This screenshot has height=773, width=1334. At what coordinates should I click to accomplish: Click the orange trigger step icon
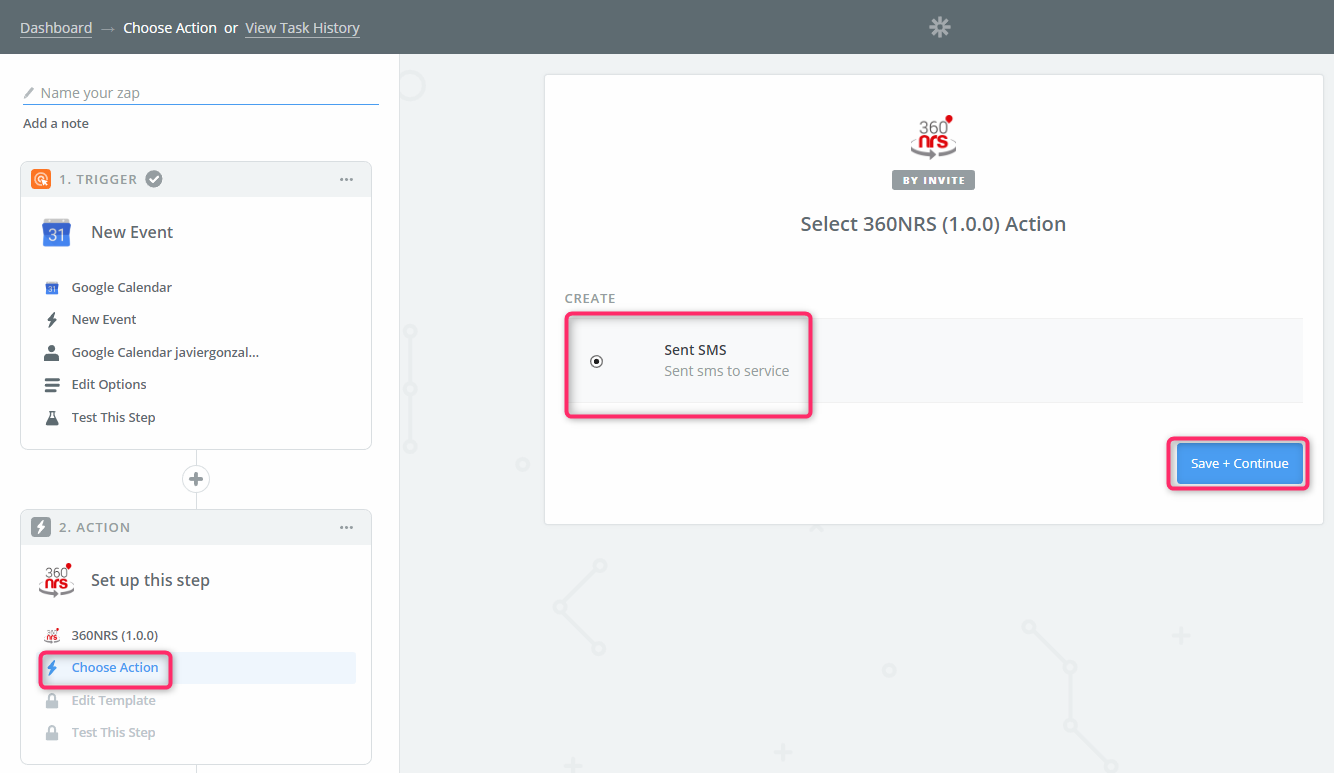point(41,179)
